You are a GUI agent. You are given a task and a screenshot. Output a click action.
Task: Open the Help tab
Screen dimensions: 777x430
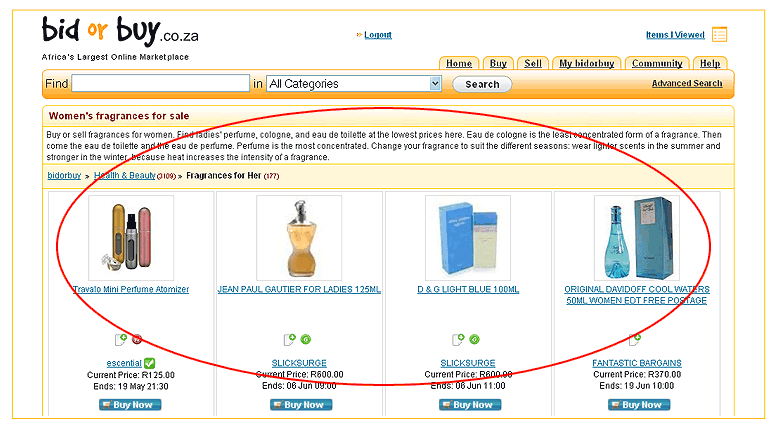[710, 63]
